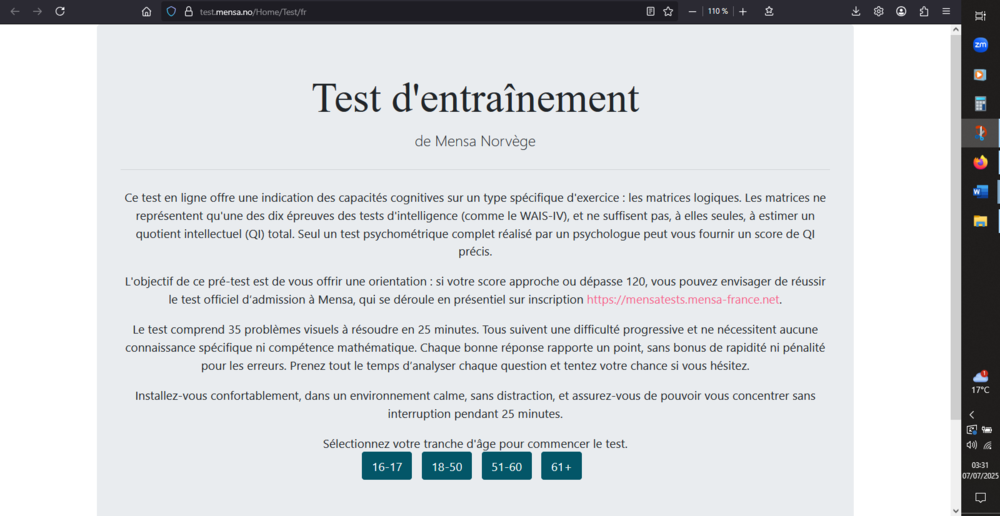1000x516 pixels.
Task: Click the scrollbar up arrow
Action: (955, 29)
